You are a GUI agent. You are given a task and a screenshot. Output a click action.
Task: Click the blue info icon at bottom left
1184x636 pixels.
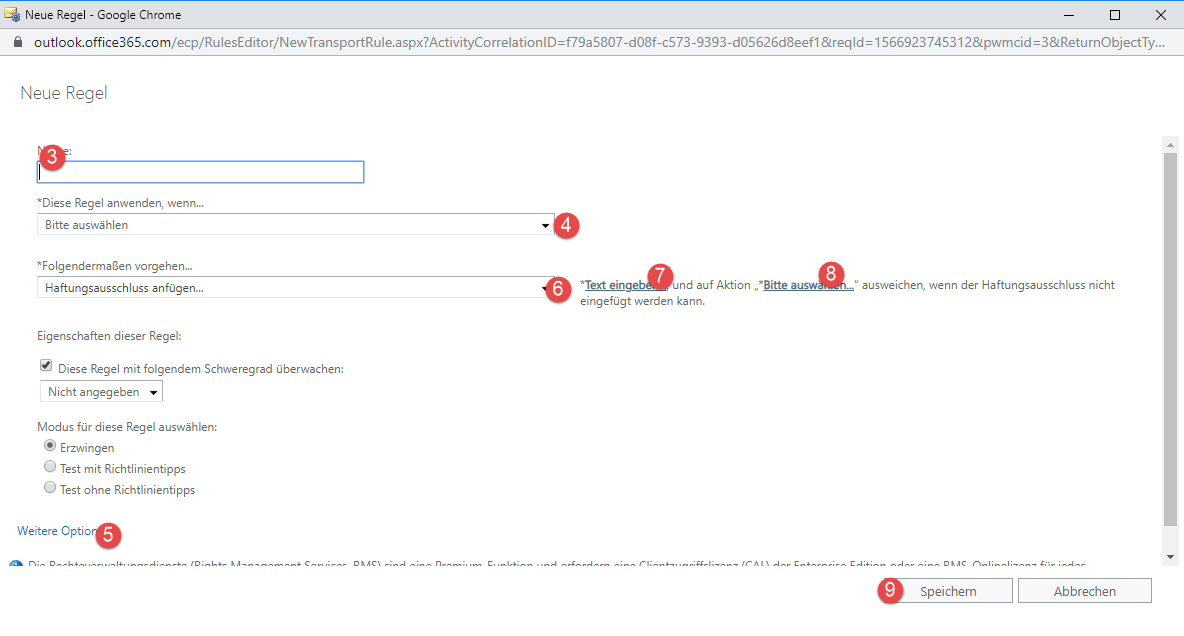coord(15,566)
